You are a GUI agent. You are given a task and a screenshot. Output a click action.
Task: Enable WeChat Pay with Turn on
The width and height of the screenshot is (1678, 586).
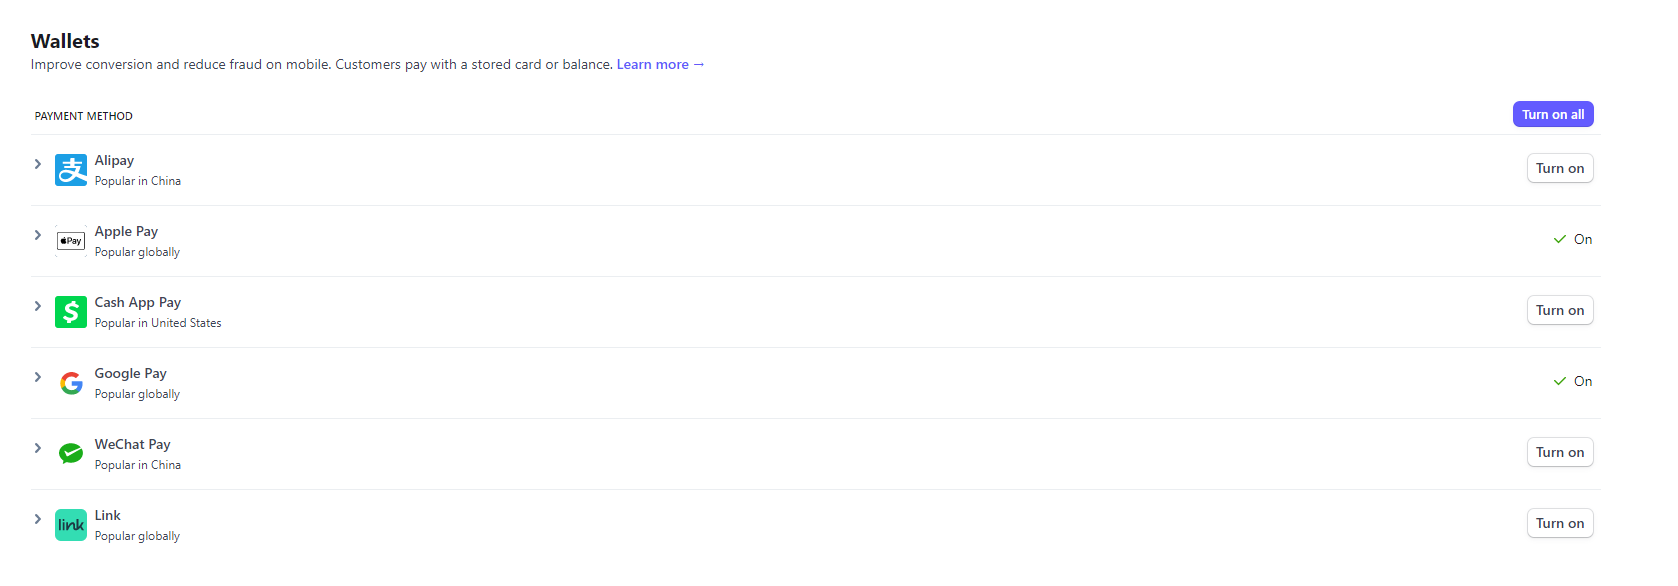[x=1559, y=453]
